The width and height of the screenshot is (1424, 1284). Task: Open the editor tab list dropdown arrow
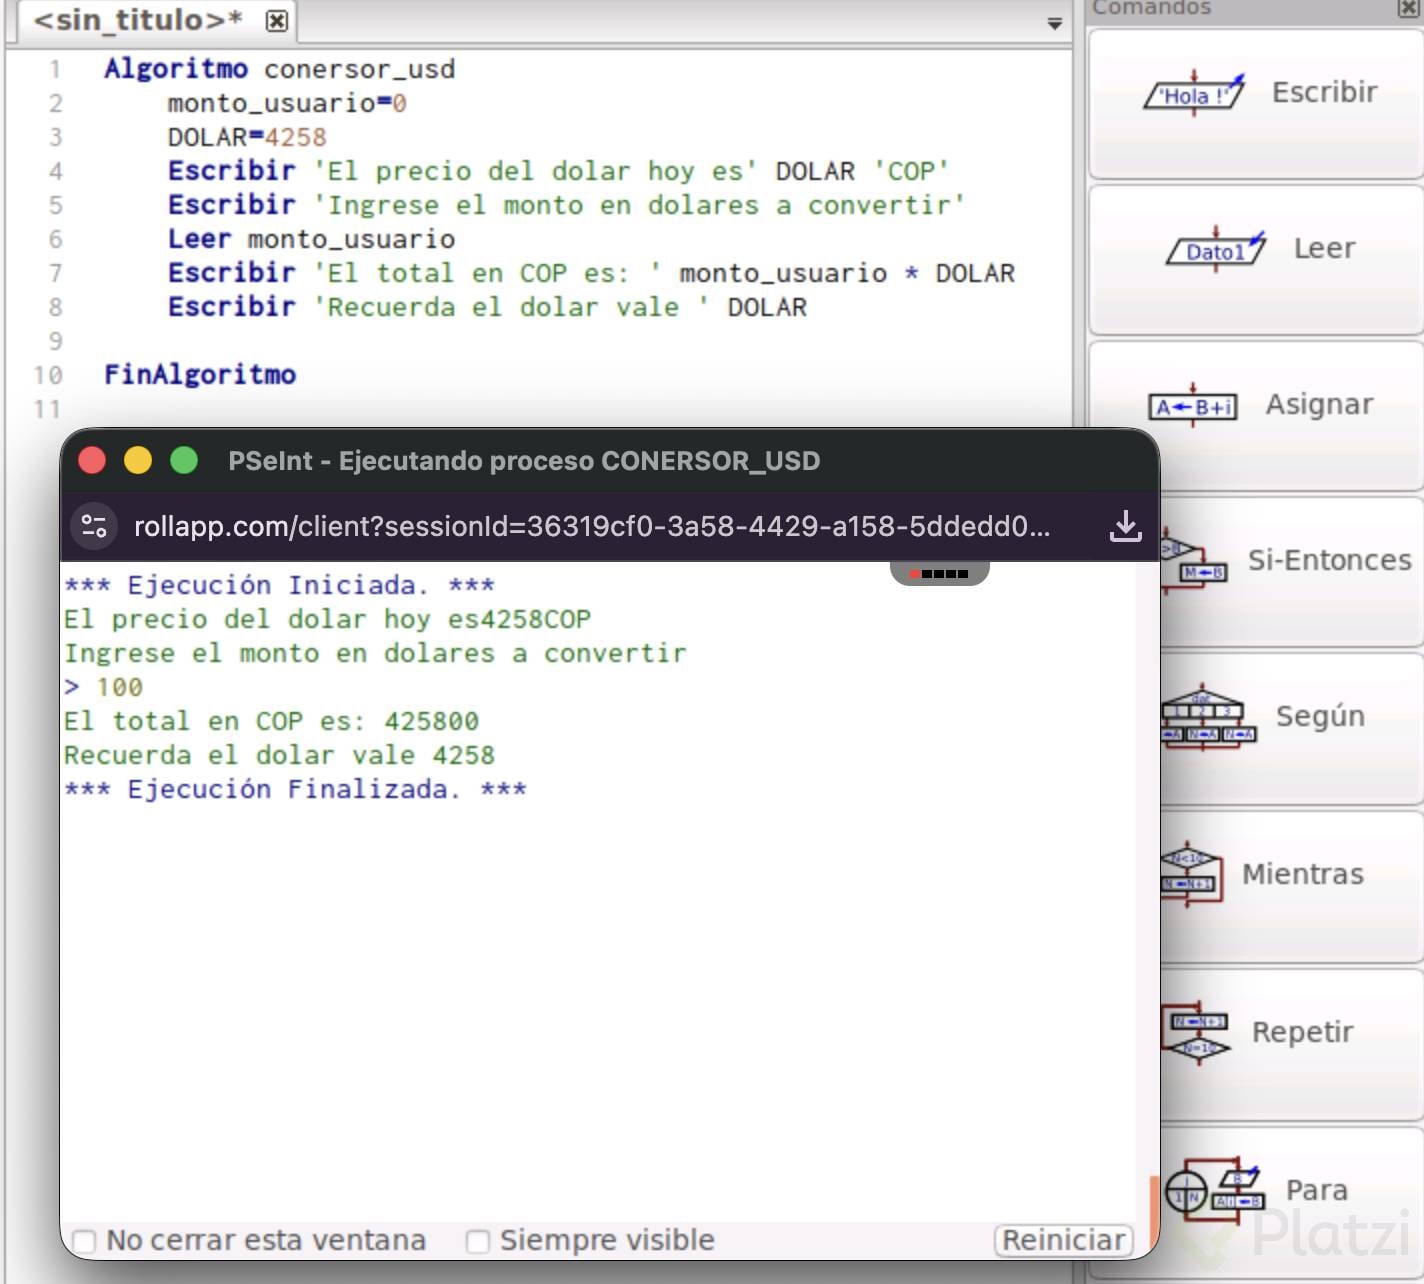[1054, 24]
